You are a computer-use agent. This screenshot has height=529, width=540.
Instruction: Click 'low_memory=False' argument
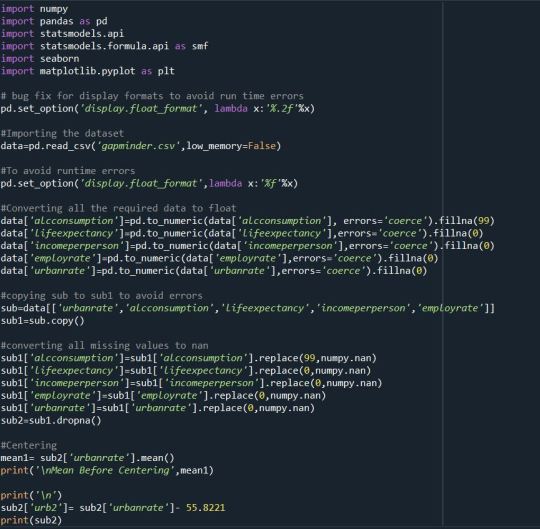pos(231,146)
